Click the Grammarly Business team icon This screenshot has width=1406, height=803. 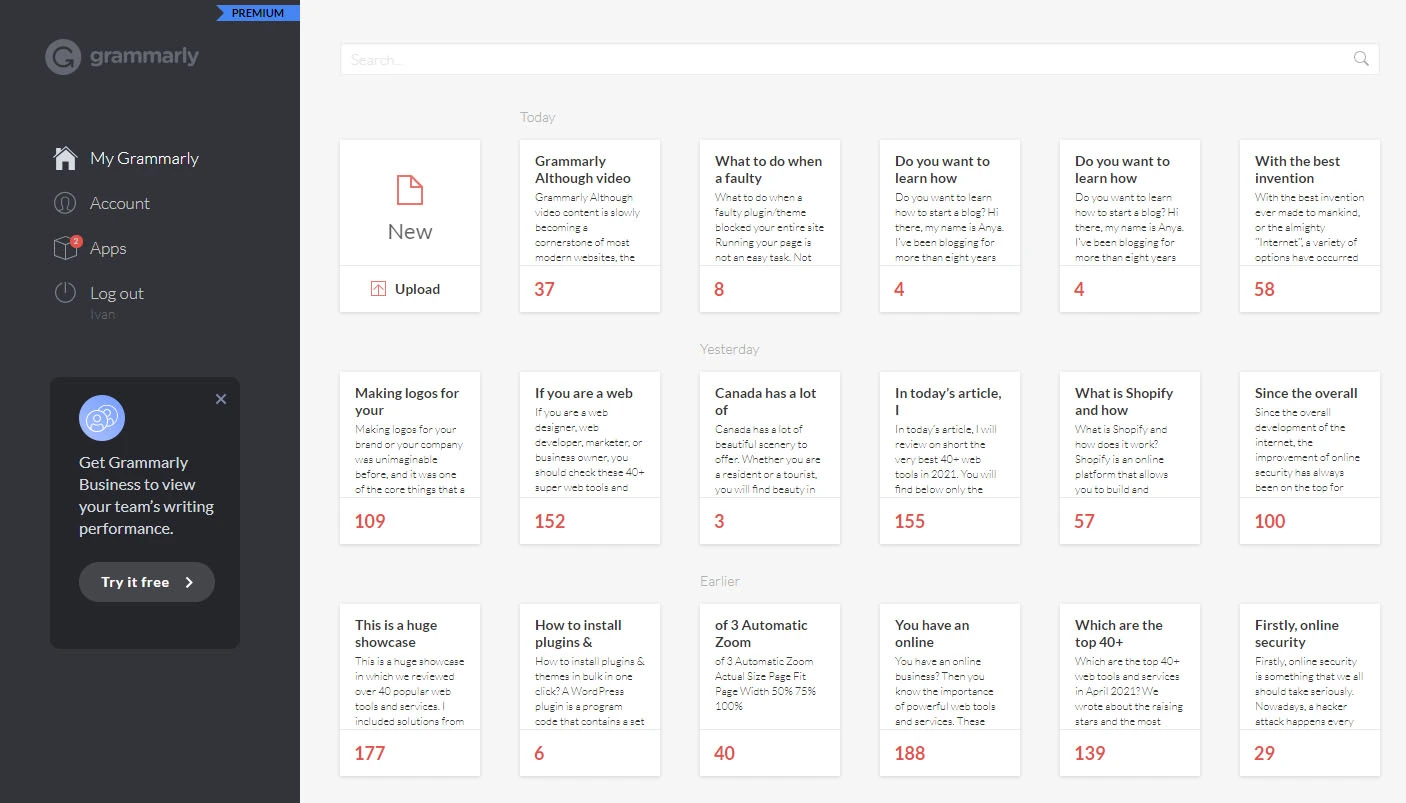(102, 418)
